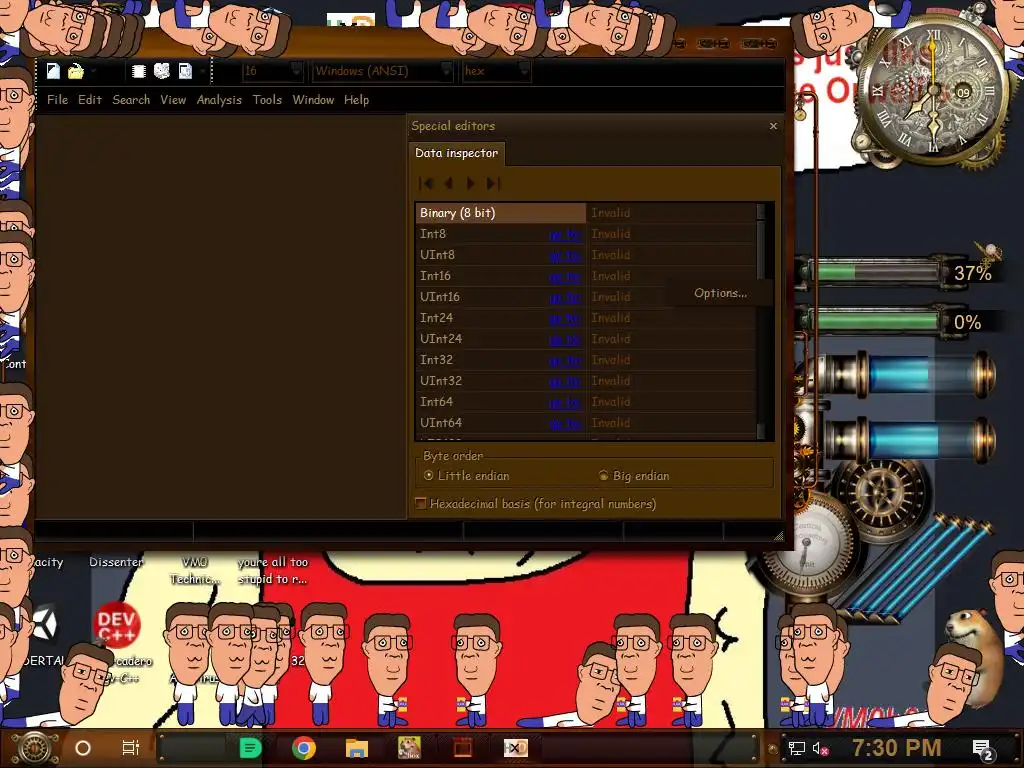Screen dimensions: 1024x768
Task: Open the Unity desktop icon
Action: (x=46, y=624)
